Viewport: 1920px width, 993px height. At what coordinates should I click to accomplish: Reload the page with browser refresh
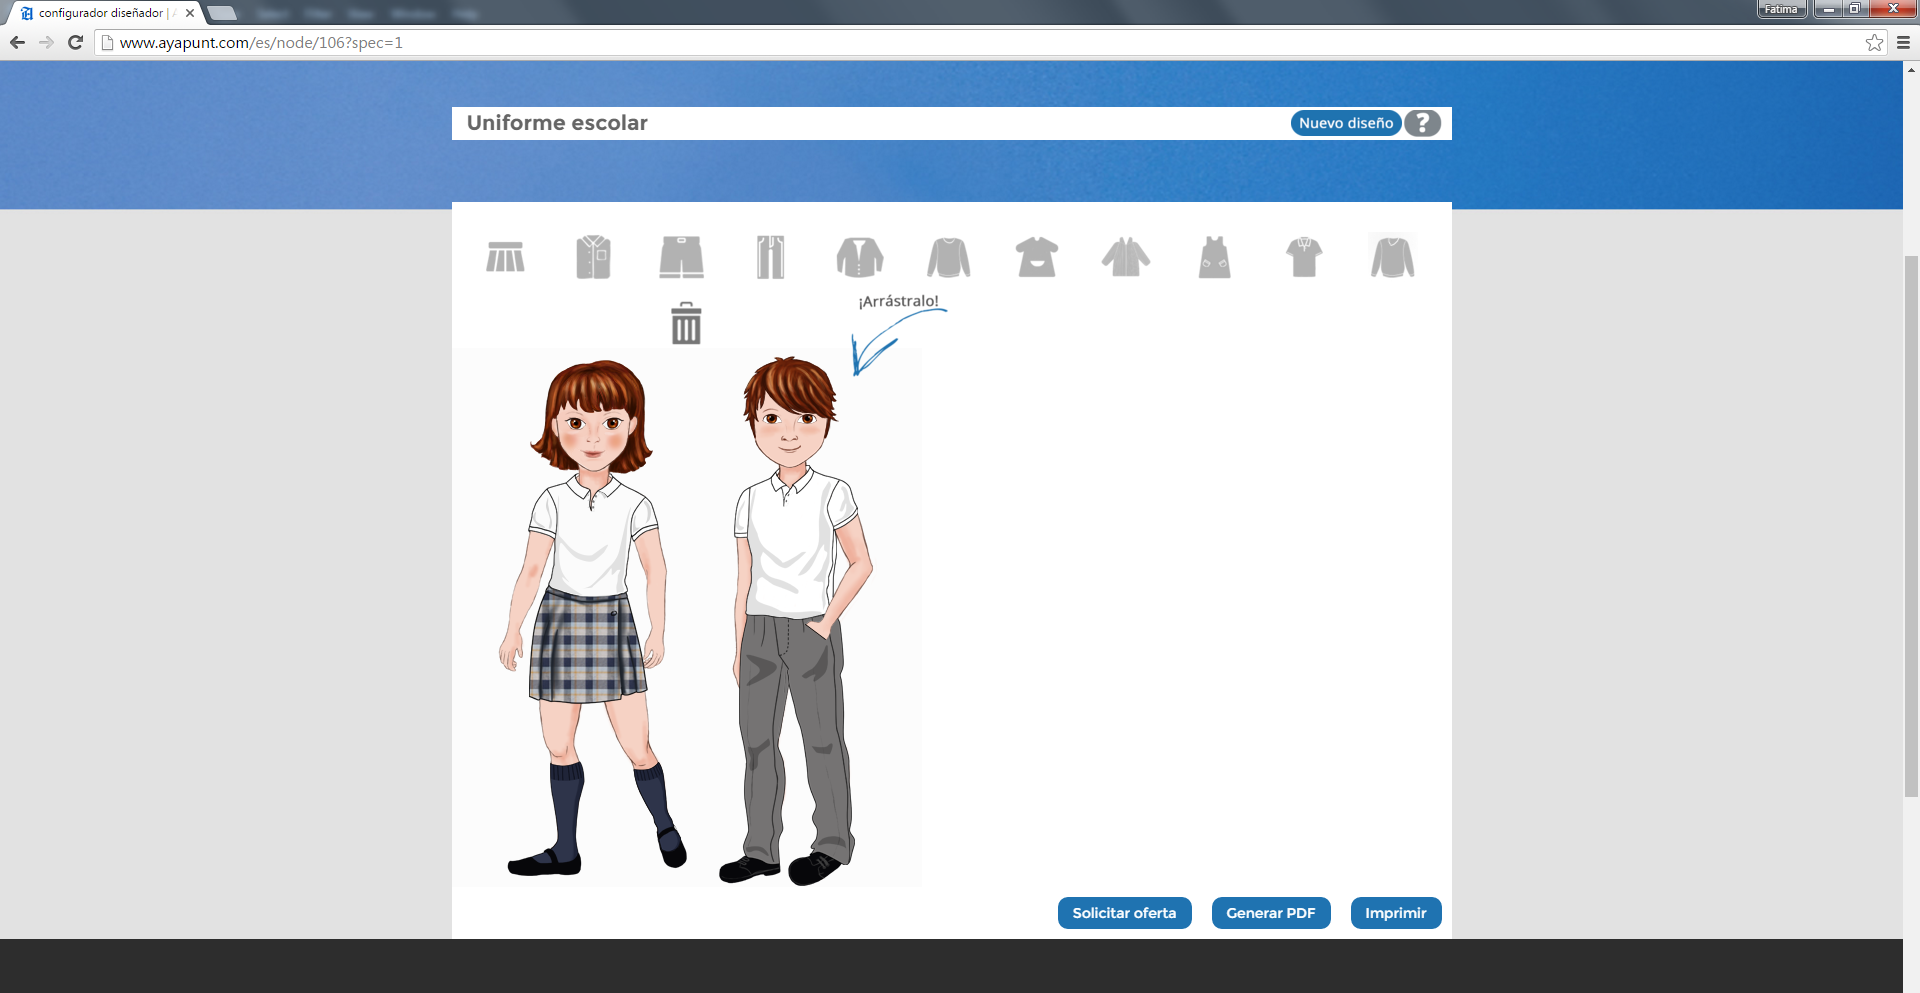tap(75, 42)
